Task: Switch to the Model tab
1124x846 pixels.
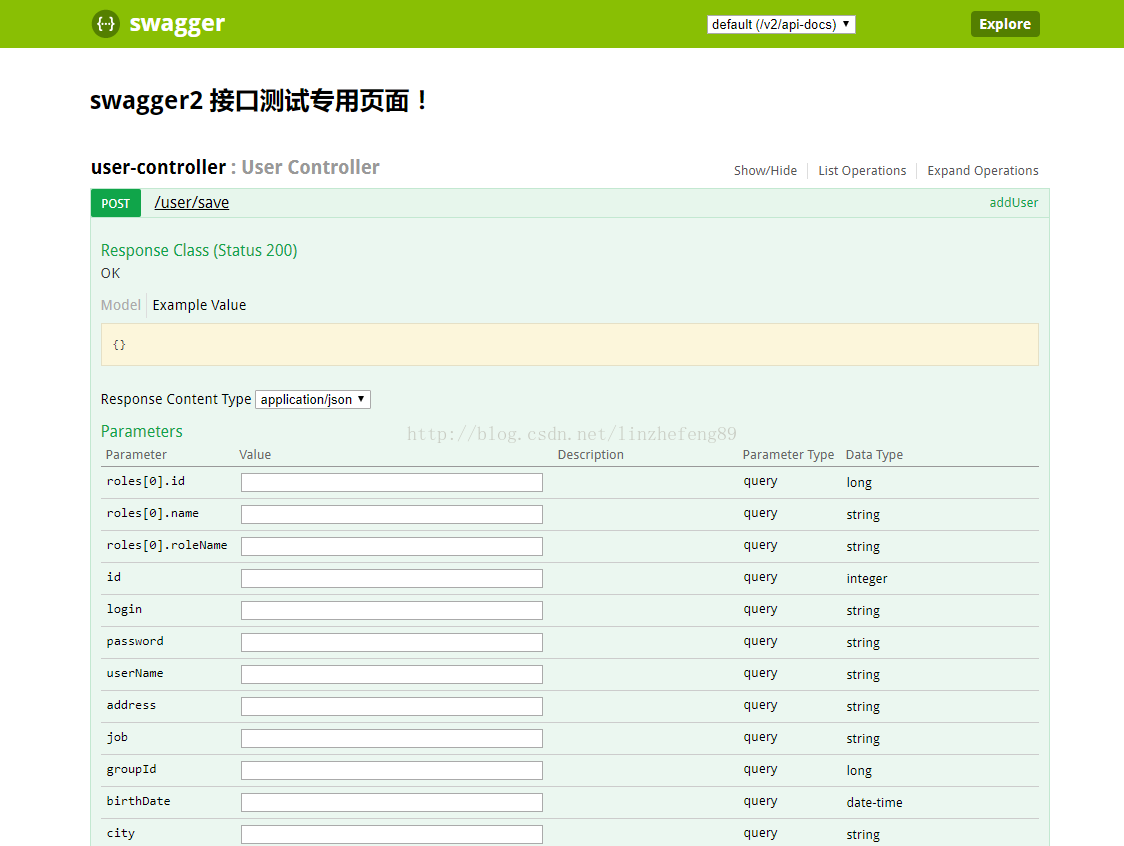Action: 120,305
